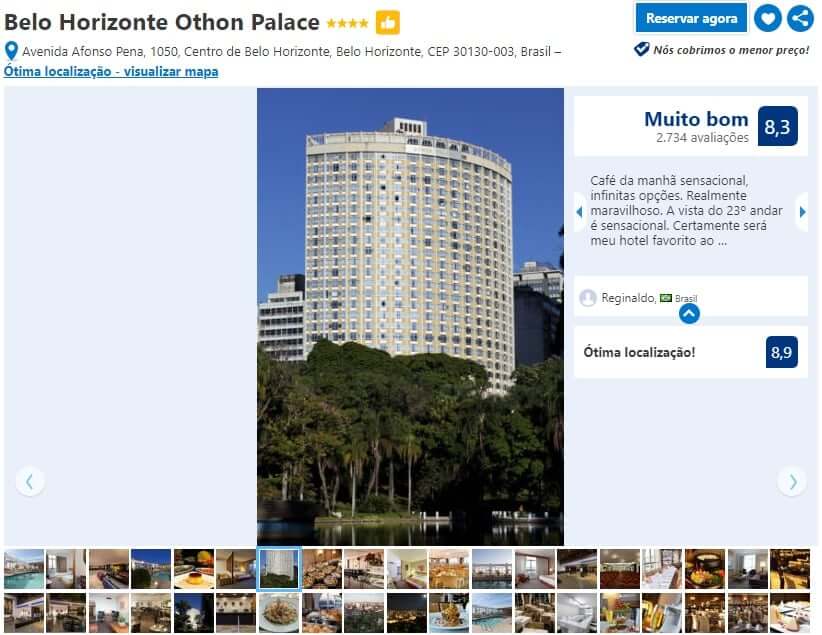Select the first pool thumbnail
This screenshot has width=822, height=635.
point(24,569)
